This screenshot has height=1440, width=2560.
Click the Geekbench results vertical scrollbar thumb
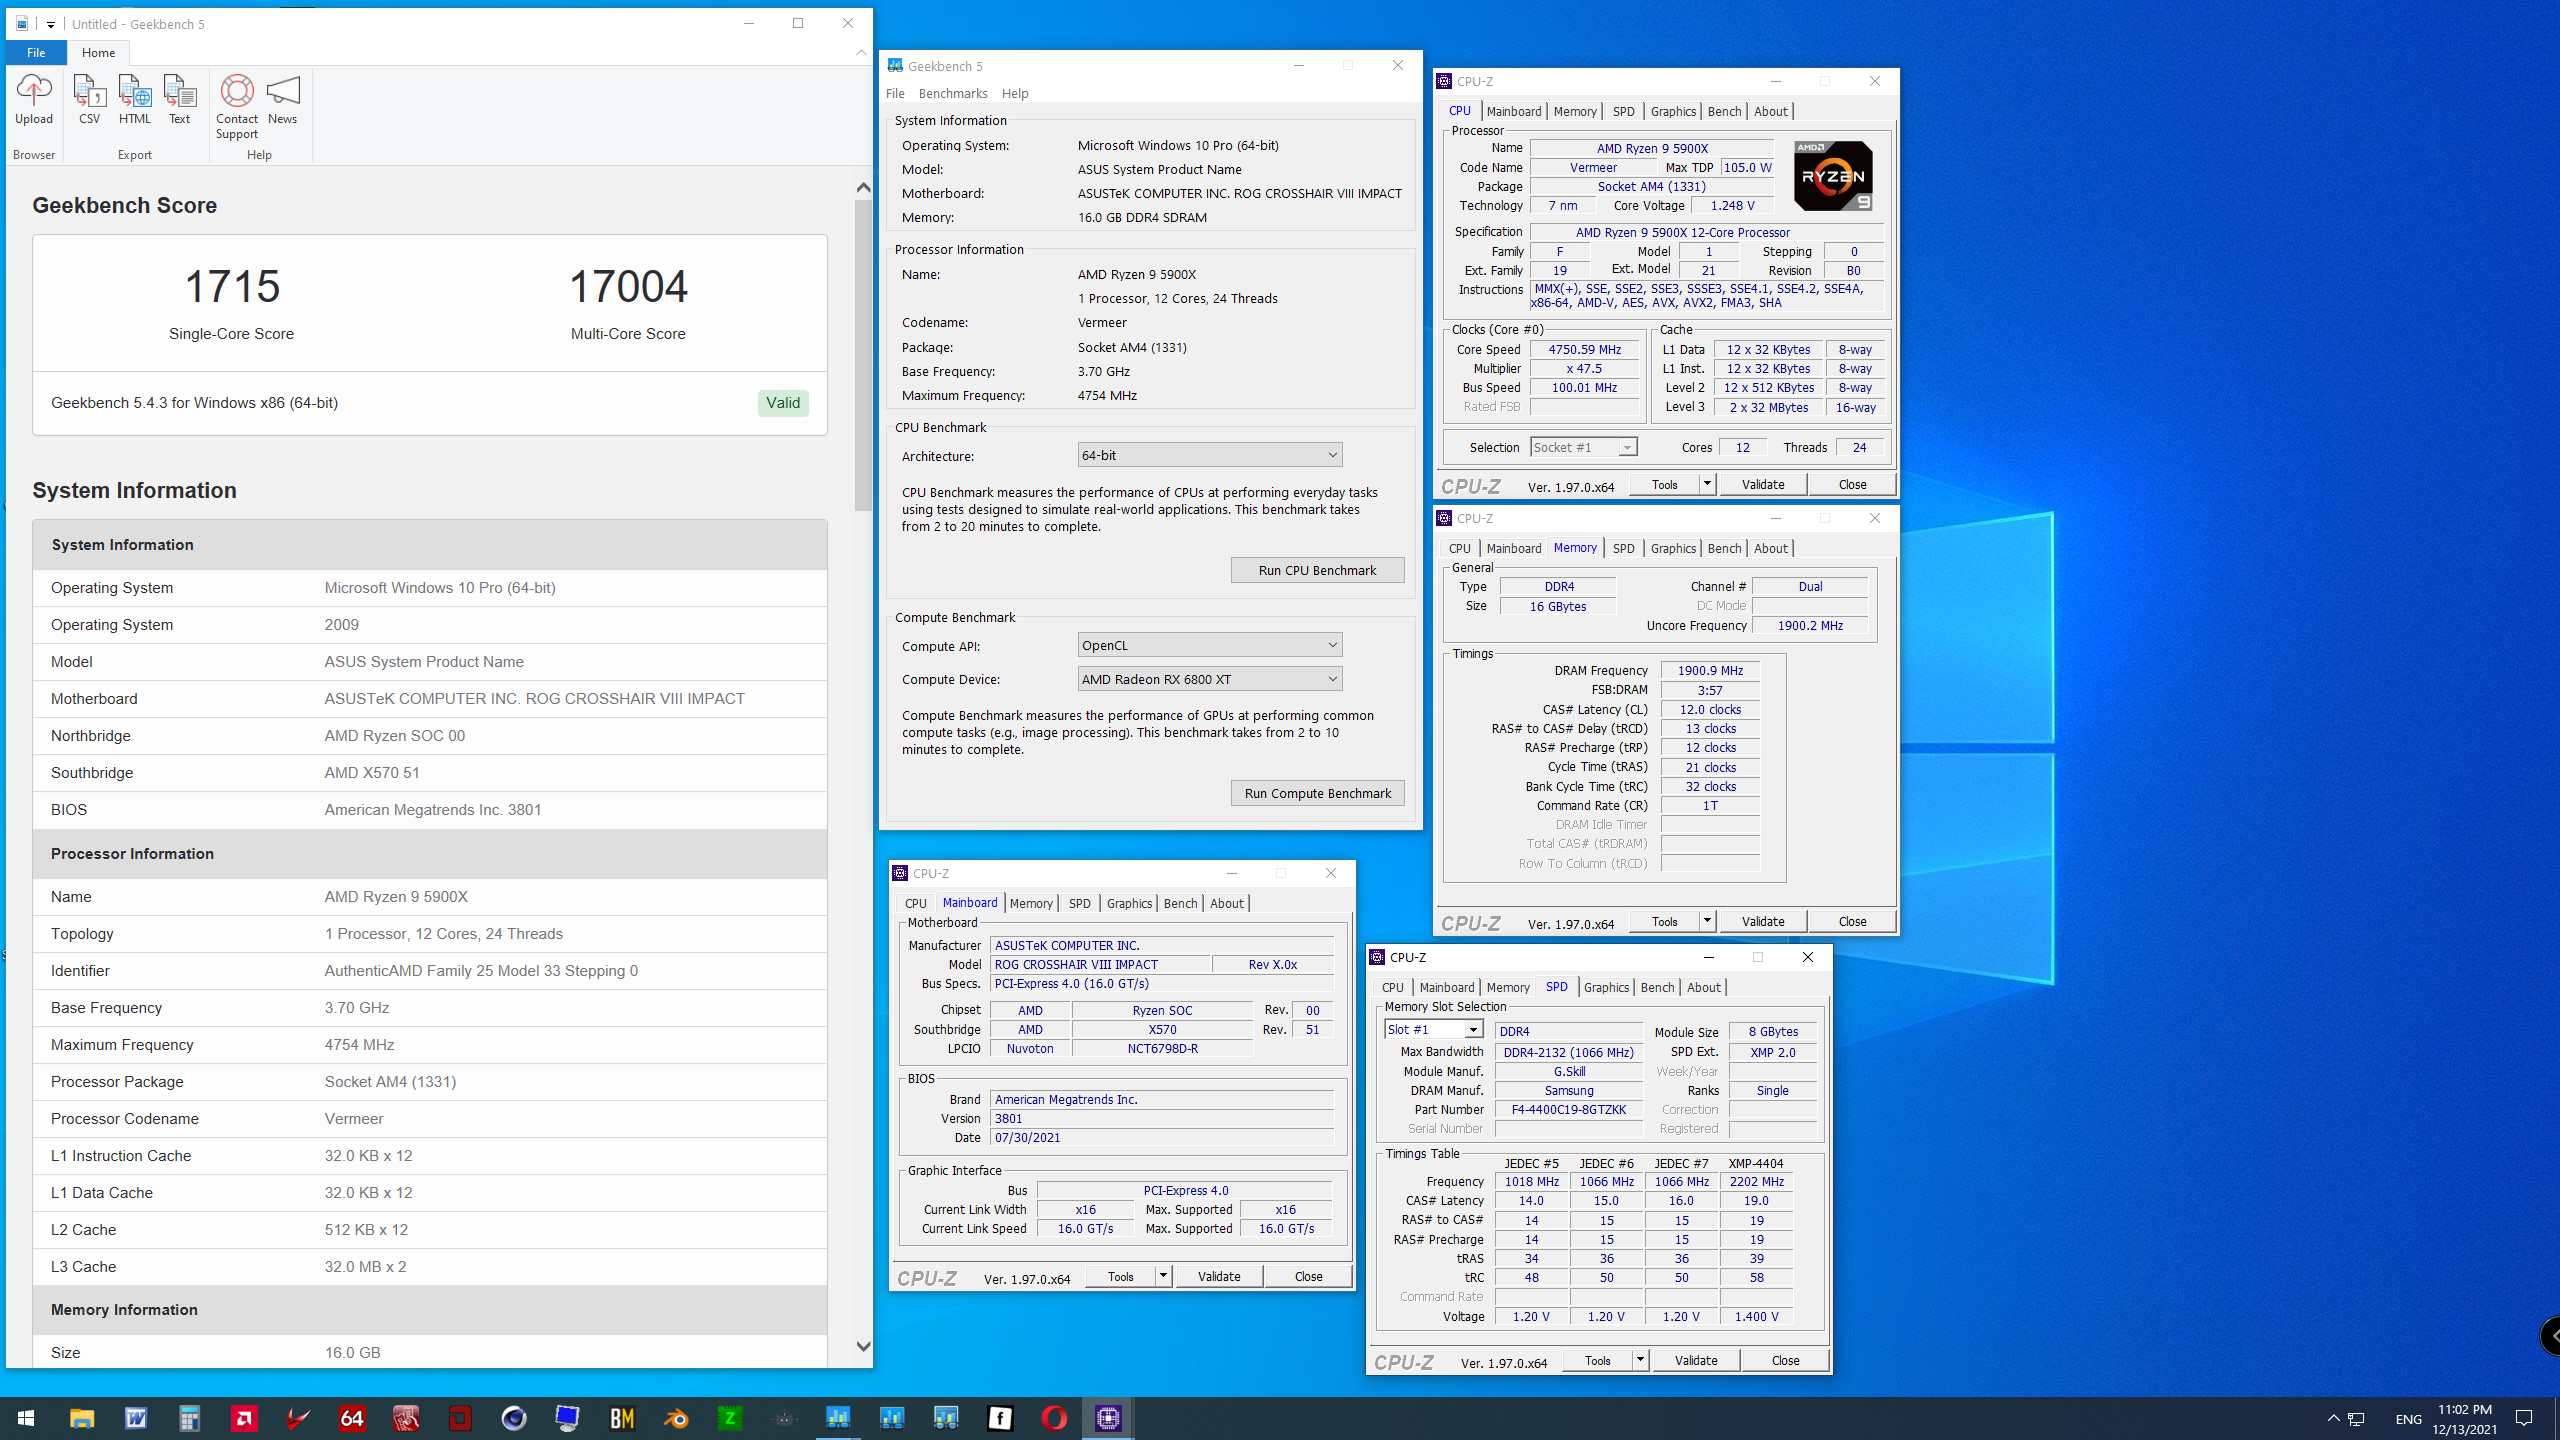pos(863,355)
